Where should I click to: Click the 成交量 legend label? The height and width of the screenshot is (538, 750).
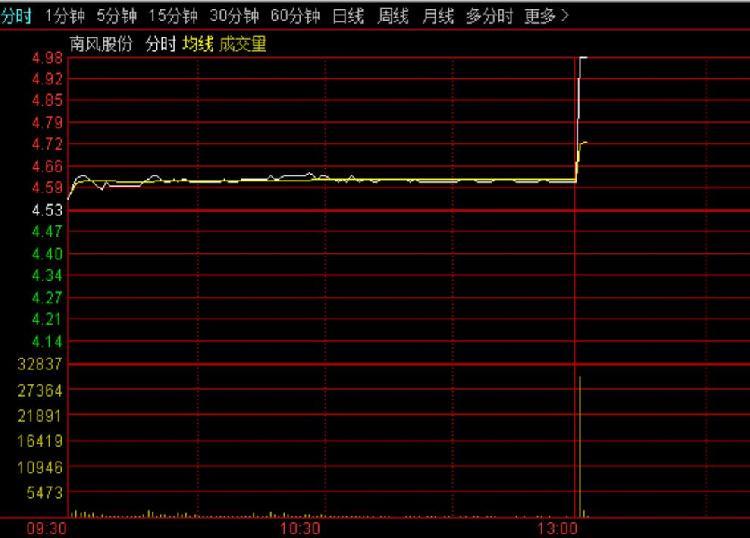[x=243, y=44]
